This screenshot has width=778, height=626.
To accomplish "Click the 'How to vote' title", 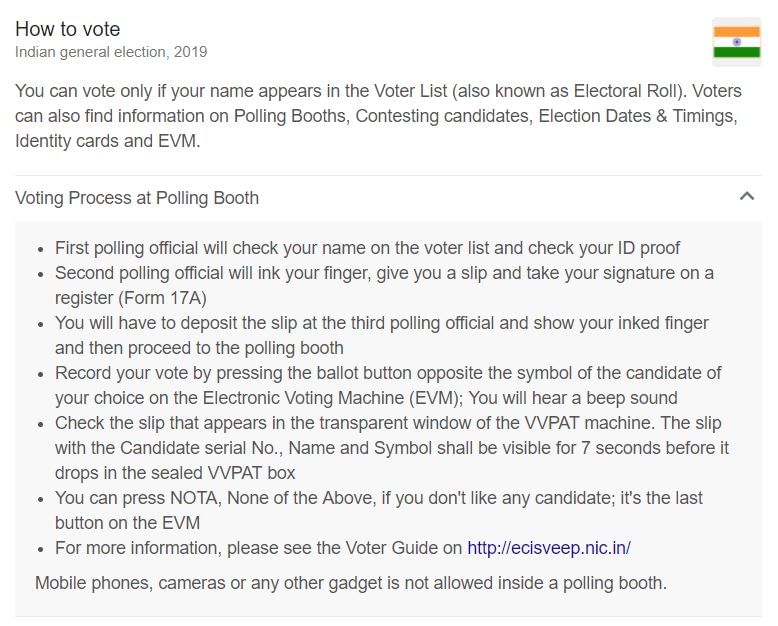I will click(67, 29).
